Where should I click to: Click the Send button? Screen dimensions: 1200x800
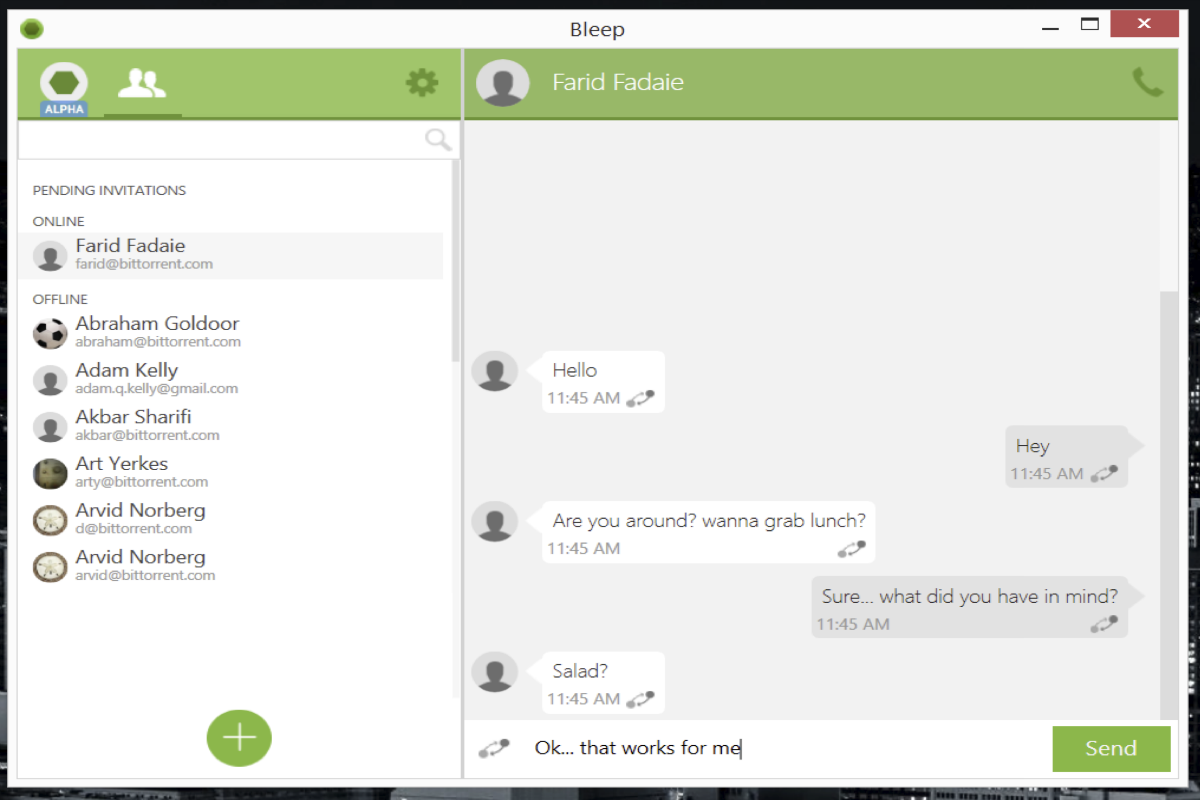tap(1110, 748)
